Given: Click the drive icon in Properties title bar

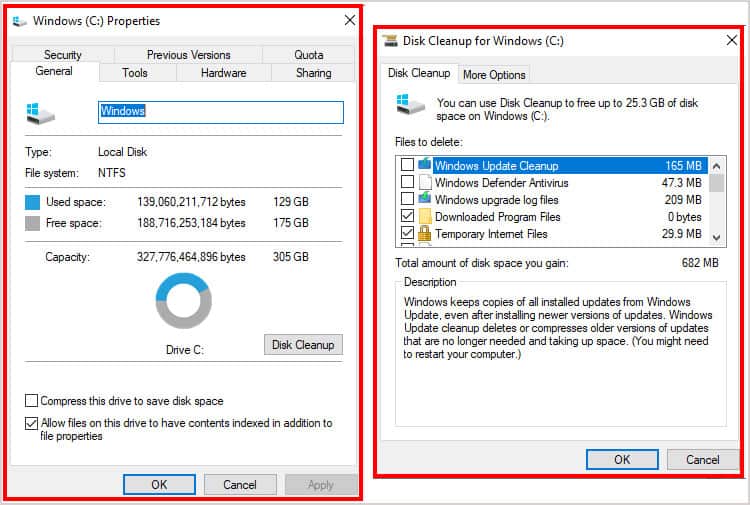Looking at the screenshot, I should pyautogui.click(x=19, y=21).
